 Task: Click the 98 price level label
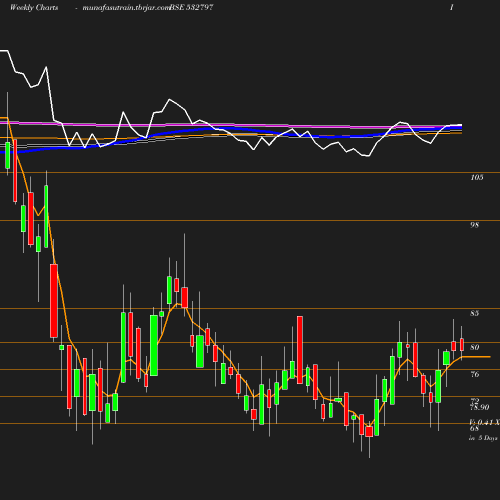(474, 225)
